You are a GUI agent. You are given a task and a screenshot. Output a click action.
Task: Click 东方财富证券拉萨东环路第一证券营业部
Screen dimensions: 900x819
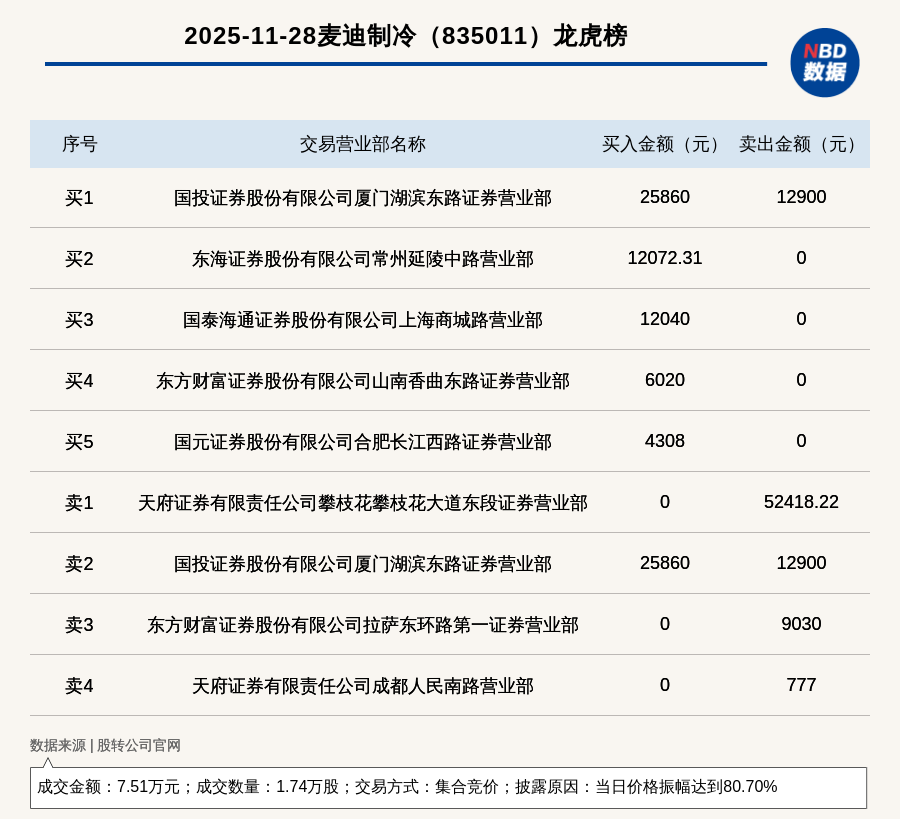click(362, 625)
